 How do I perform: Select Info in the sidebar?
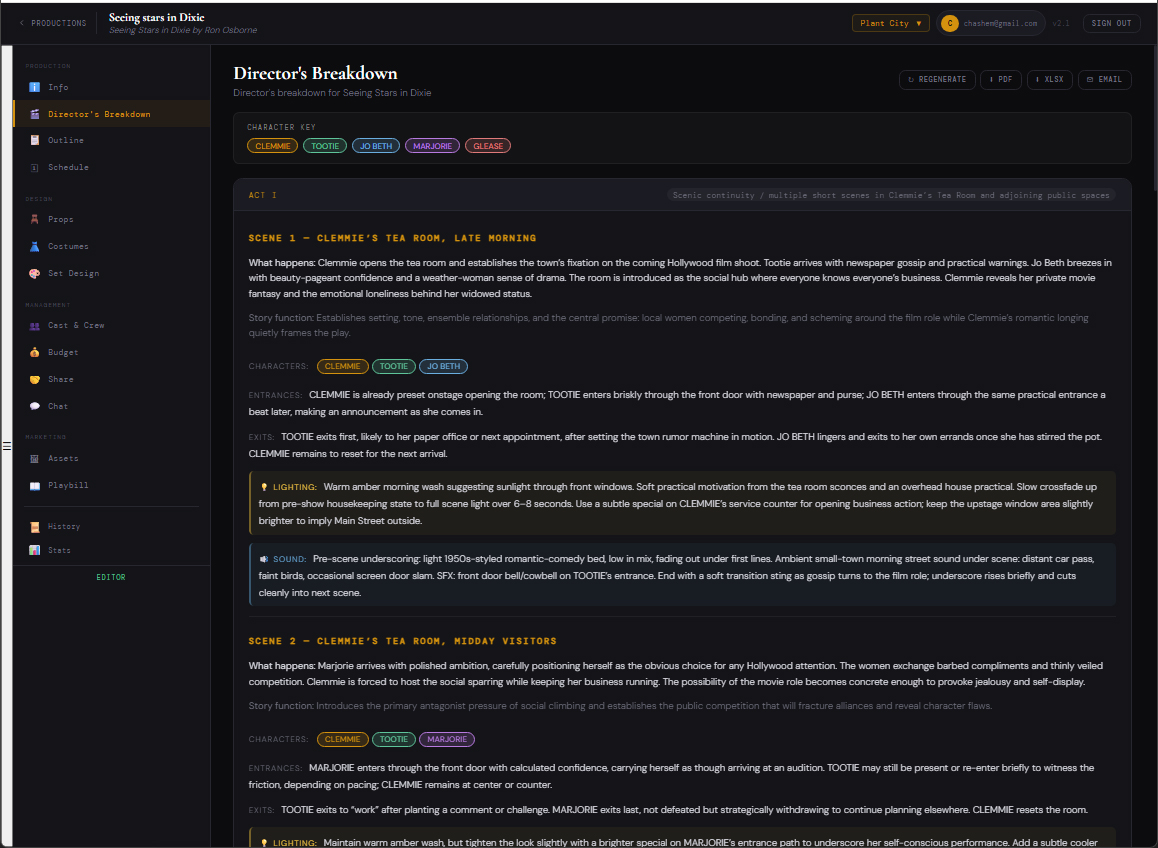pos(112,87)
